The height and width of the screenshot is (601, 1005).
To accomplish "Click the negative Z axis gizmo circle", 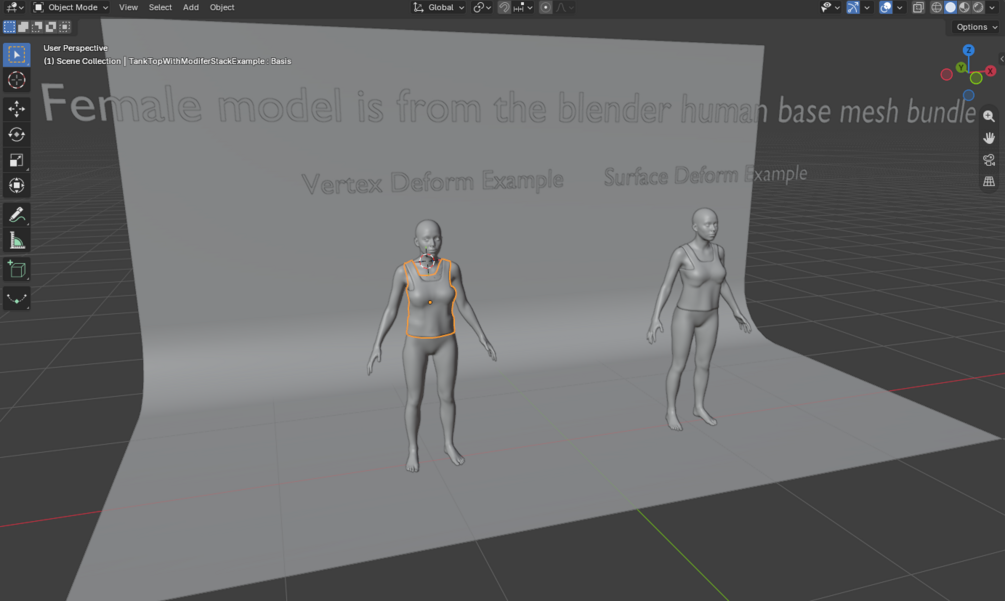I will 968,95.
